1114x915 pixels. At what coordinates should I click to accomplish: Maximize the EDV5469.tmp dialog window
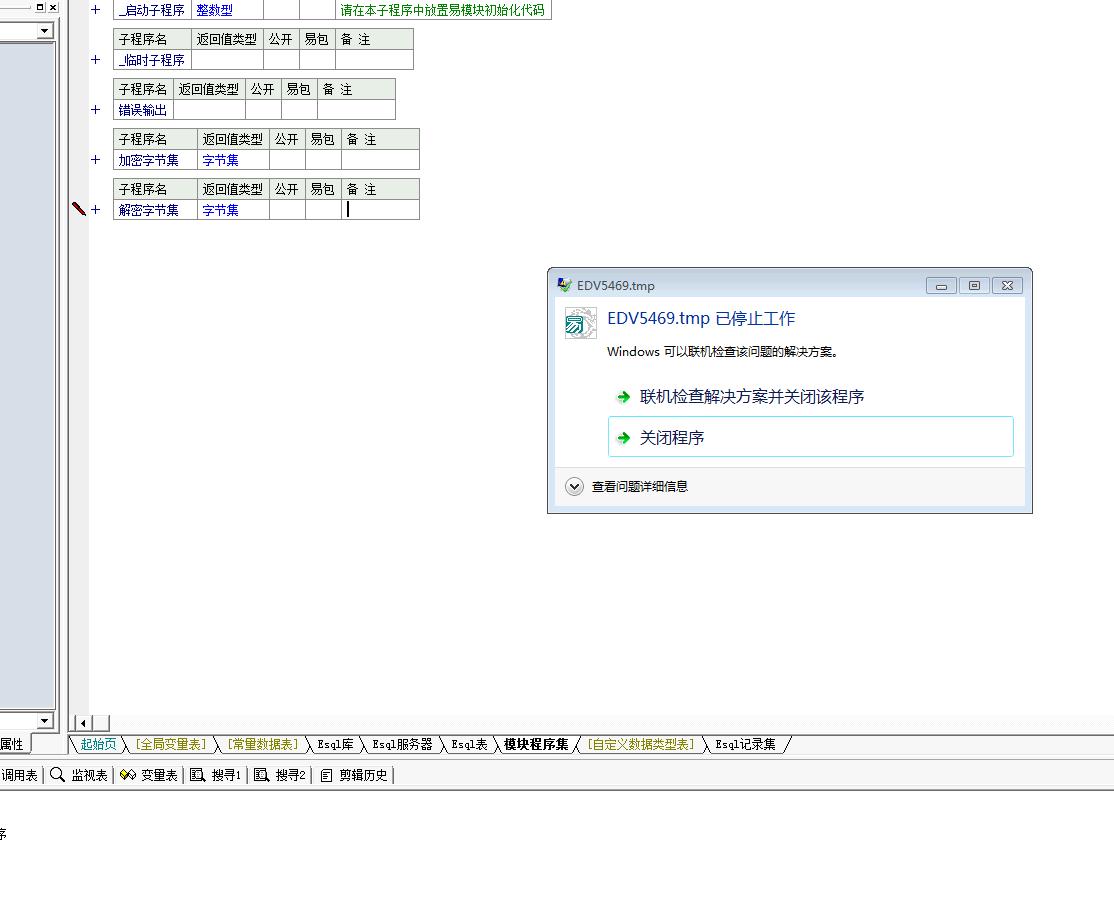pyautogui.click(x=974, y=286)
